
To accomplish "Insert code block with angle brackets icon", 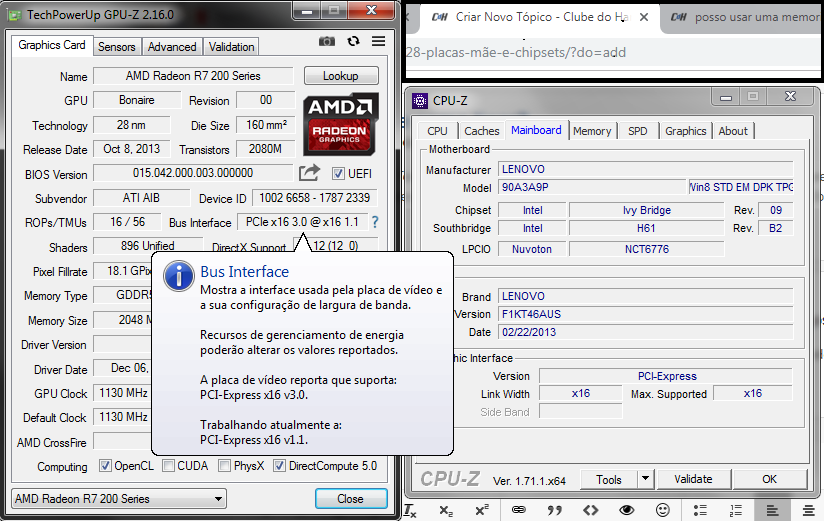I will pos(590,510).
